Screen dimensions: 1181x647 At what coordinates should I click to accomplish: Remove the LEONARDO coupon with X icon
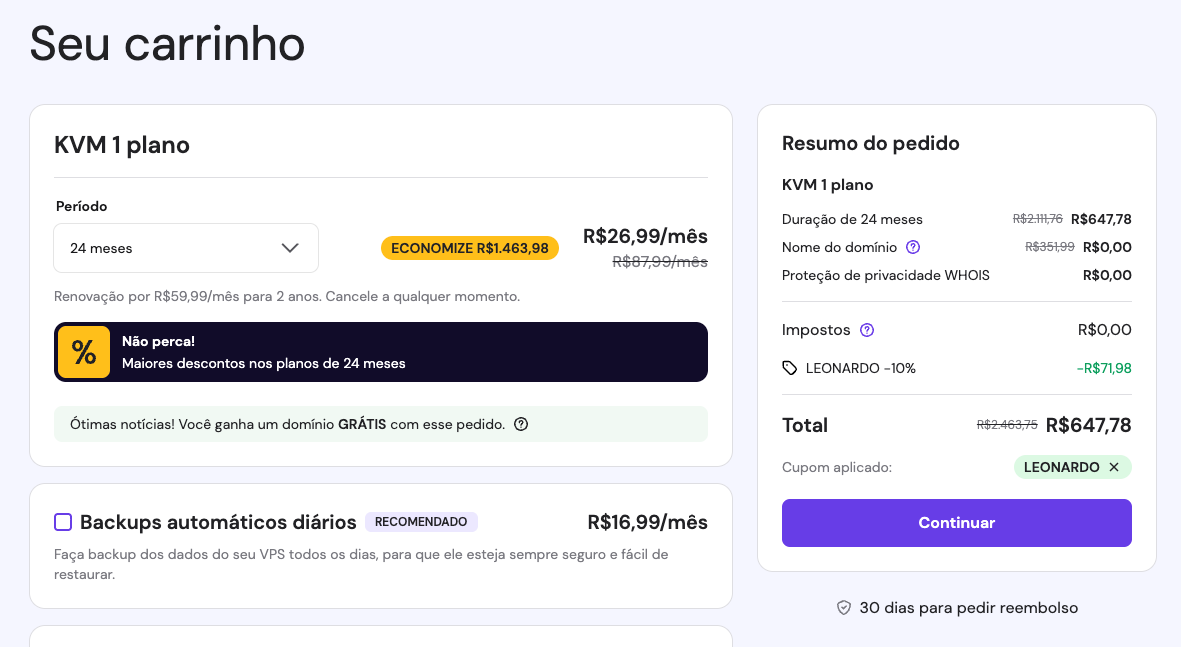tap(1114, 467)
